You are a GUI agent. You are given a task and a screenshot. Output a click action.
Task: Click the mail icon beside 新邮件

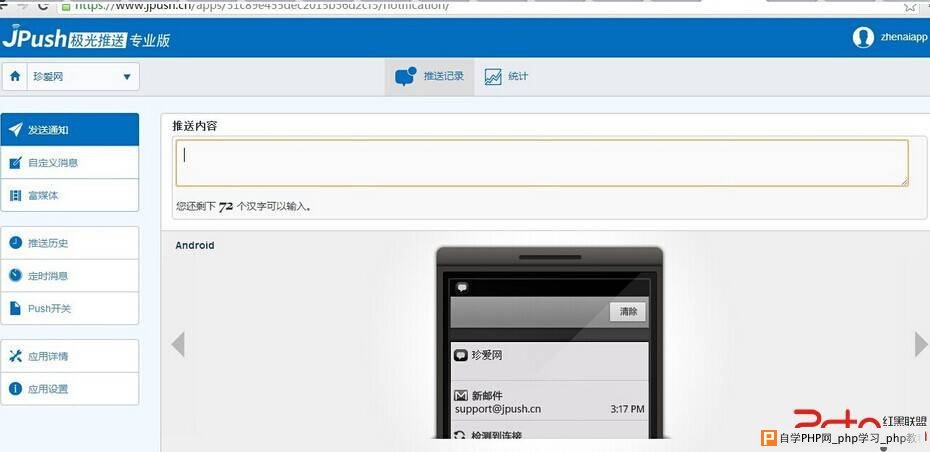(x=461, y=396)
